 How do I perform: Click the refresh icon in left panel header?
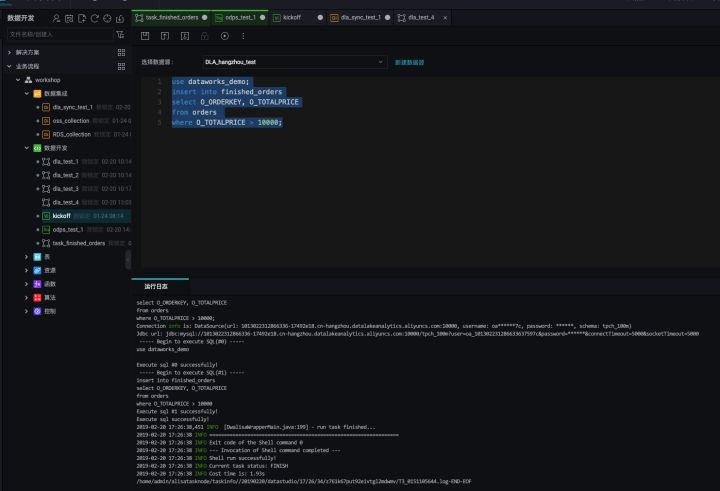pyautogui.click(x=94, y=18)
